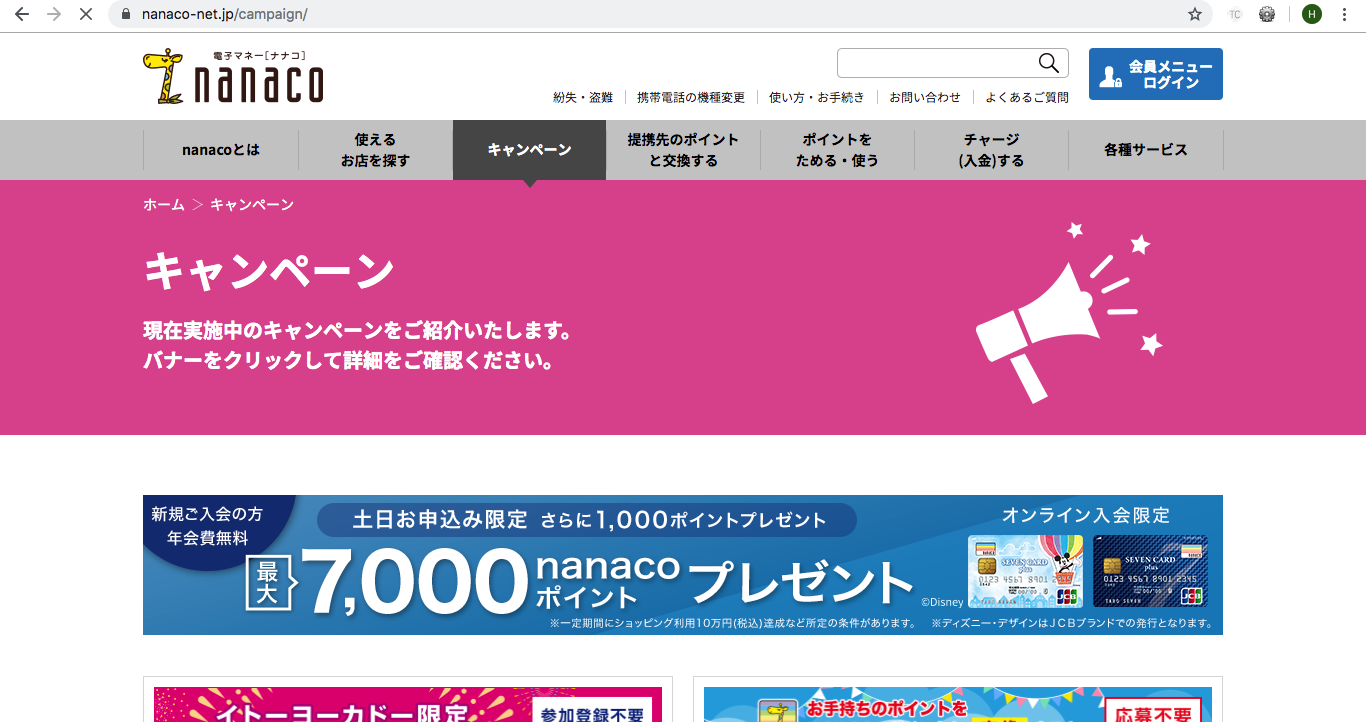This screenshot has width=1366, height=722.
Task: Open the green H profile avatar
Action: pos(1311,14)
